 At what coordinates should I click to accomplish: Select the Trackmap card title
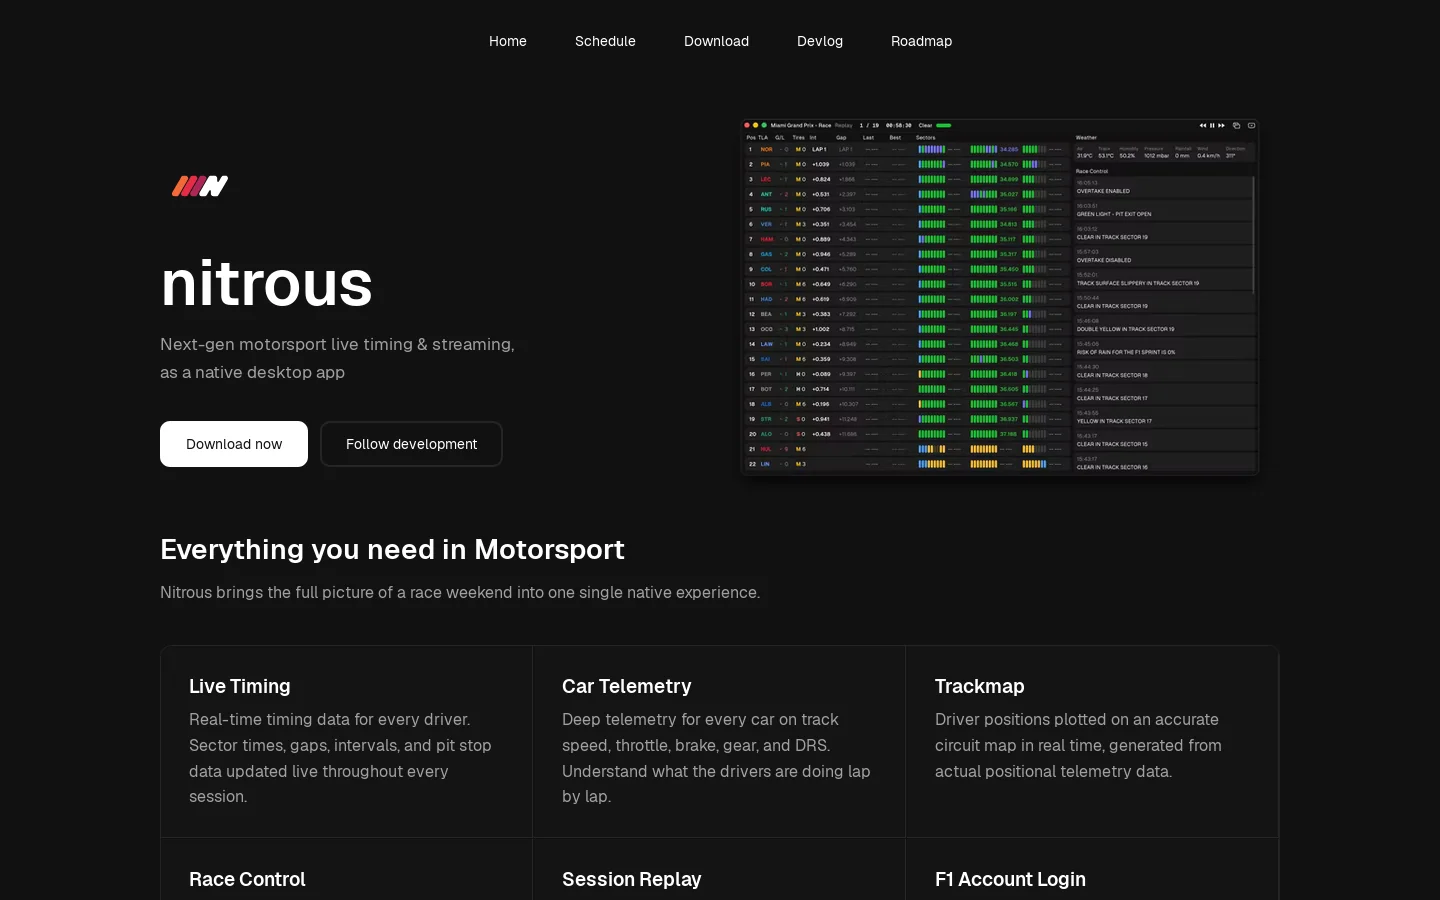click(980, 686)
